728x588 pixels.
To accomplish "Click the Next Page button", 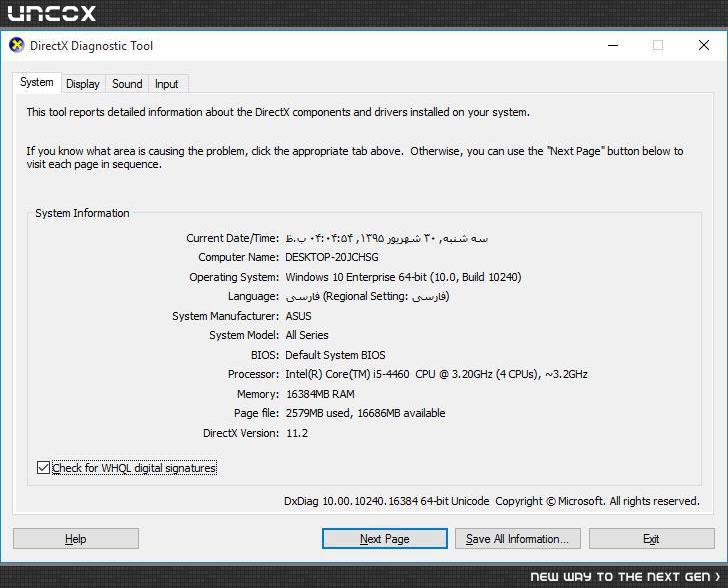I will [384, 539].
